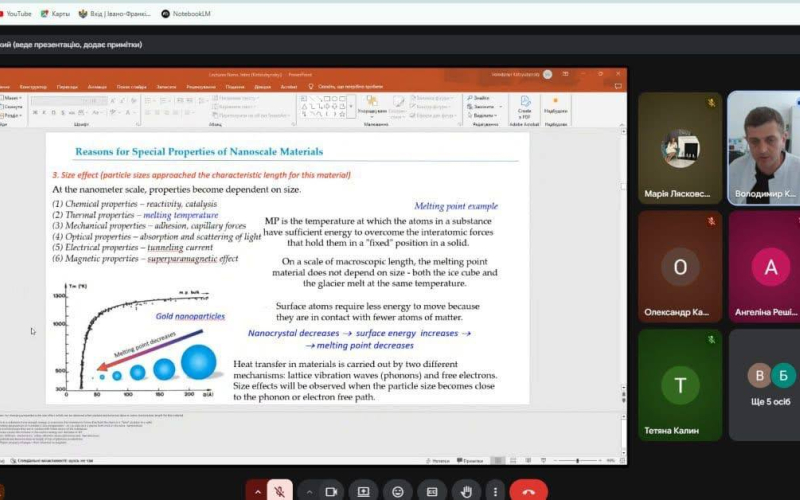Switch to Acrobat ribbon tab
The width and height of the screenshot is (800, 500).
(x=289, y=87)
